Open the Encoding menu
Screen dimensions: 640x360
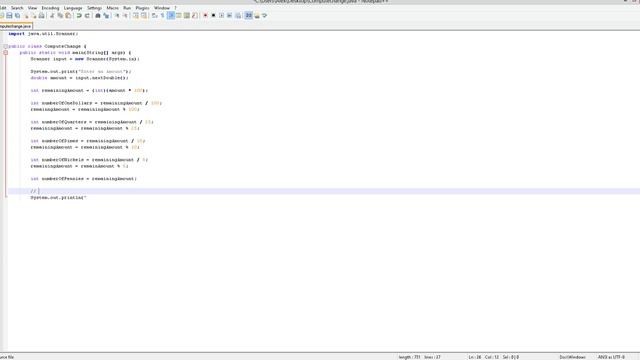pyautogui.click(x=51, y=8)
